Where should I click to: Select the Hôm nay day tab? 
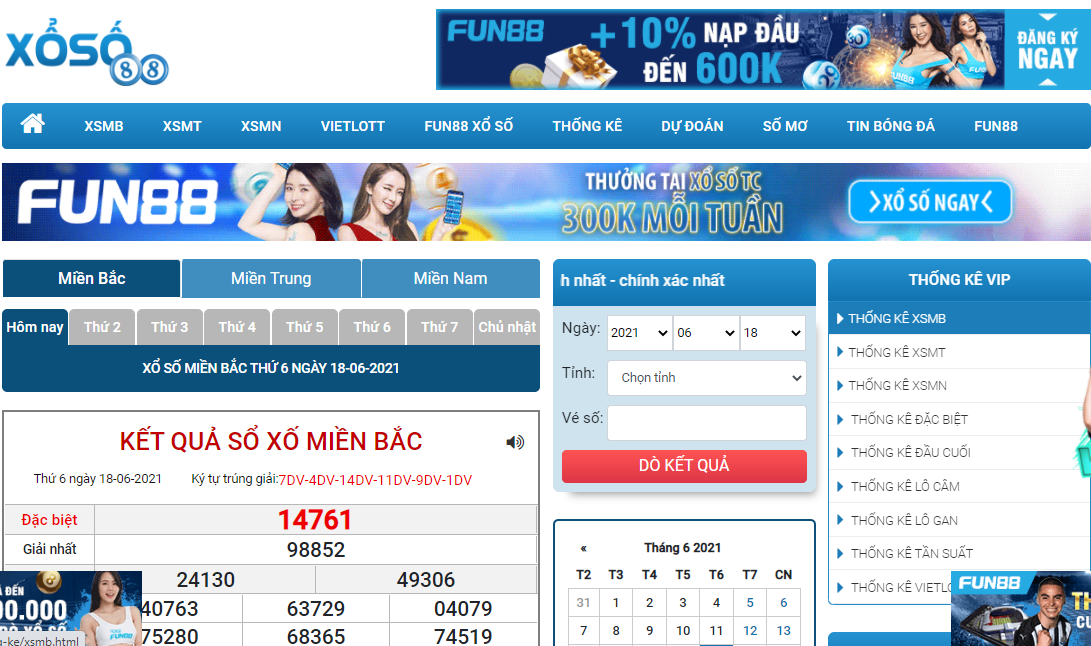pos(35,327)
